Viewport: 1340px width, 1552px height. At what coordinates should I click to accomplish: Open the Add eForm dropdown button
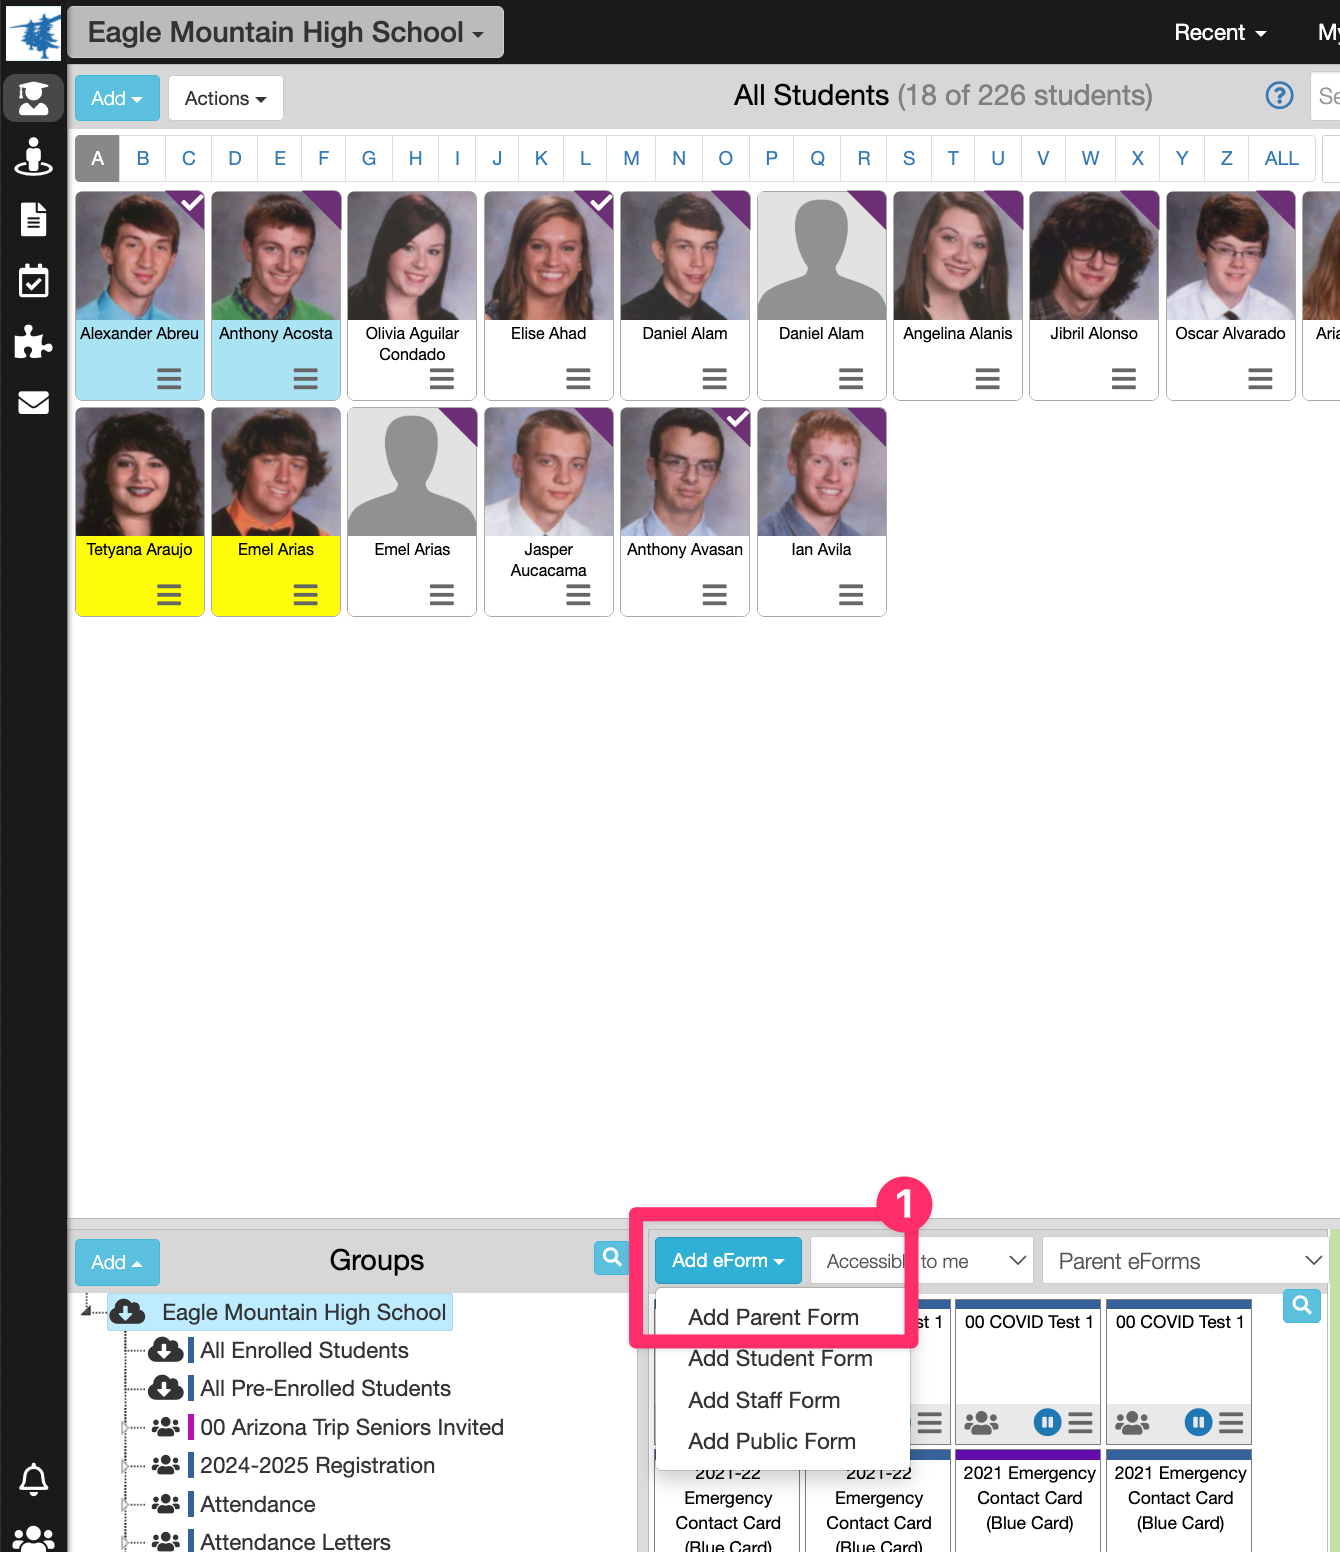(728, 1260)
